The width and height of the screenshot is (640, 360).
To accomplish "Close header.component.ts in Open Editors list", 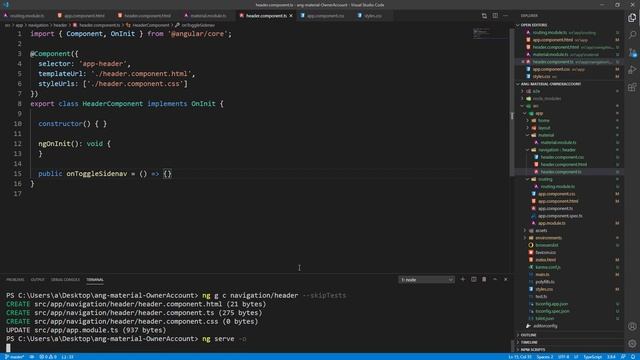I will coord(523,62).
